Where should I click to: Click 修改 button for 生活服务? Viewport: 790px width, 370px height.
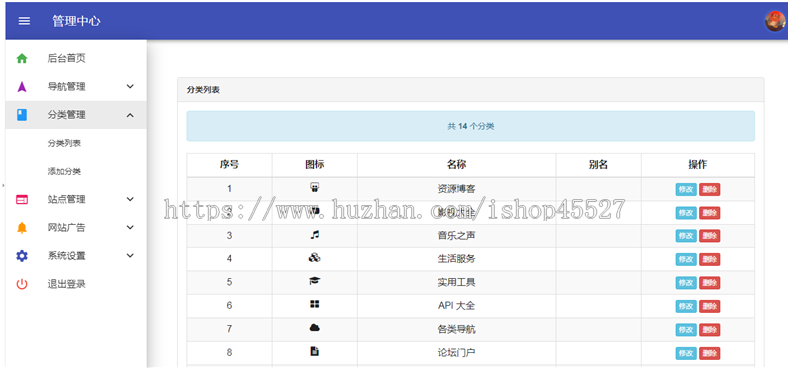[686, 259]
